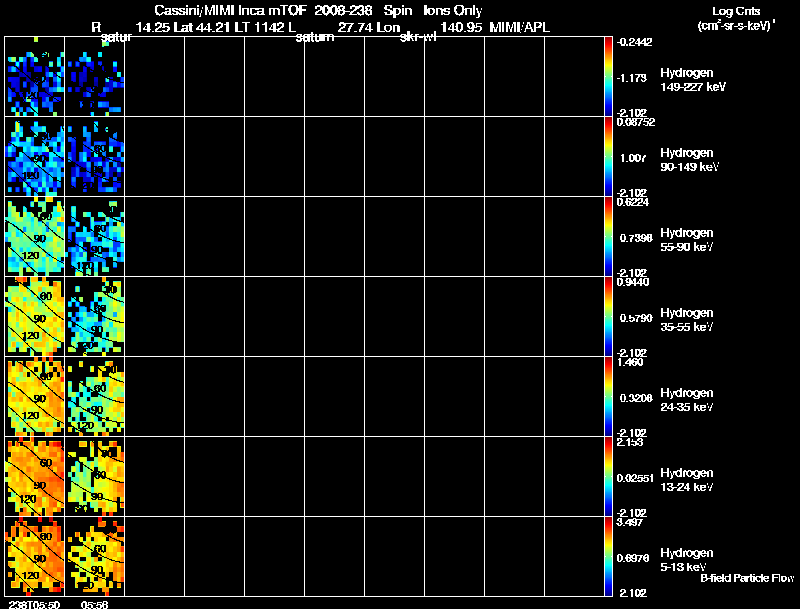Click the "2.153" colorbar maximum value
Image resolution: width=800 pixels, height=609 pixels.
tap(630, 442)
